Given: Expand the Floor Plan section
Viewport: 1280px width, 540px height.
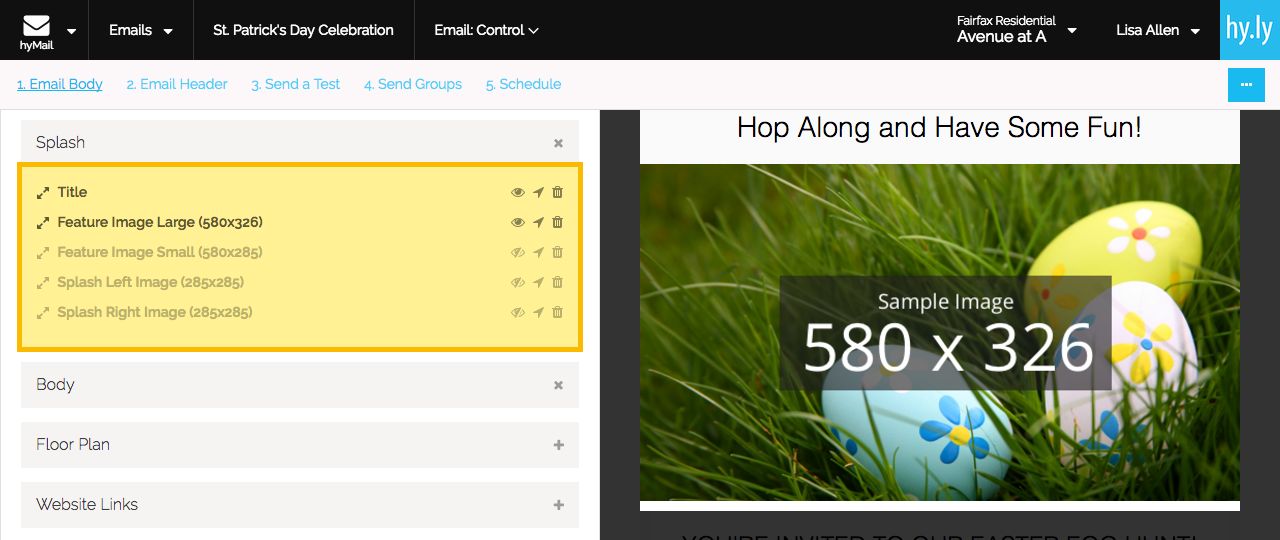Looking at the screenshot, I should click(x=558, y=445).
